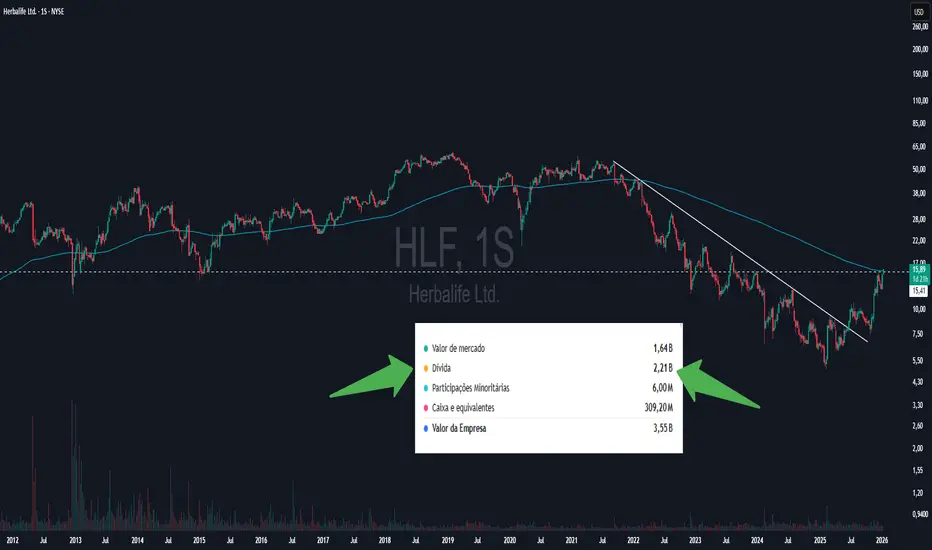This screenshot has height=550, width=932.
Task: Click the 2016 label on time axis
Action: (x=261, y=540)
